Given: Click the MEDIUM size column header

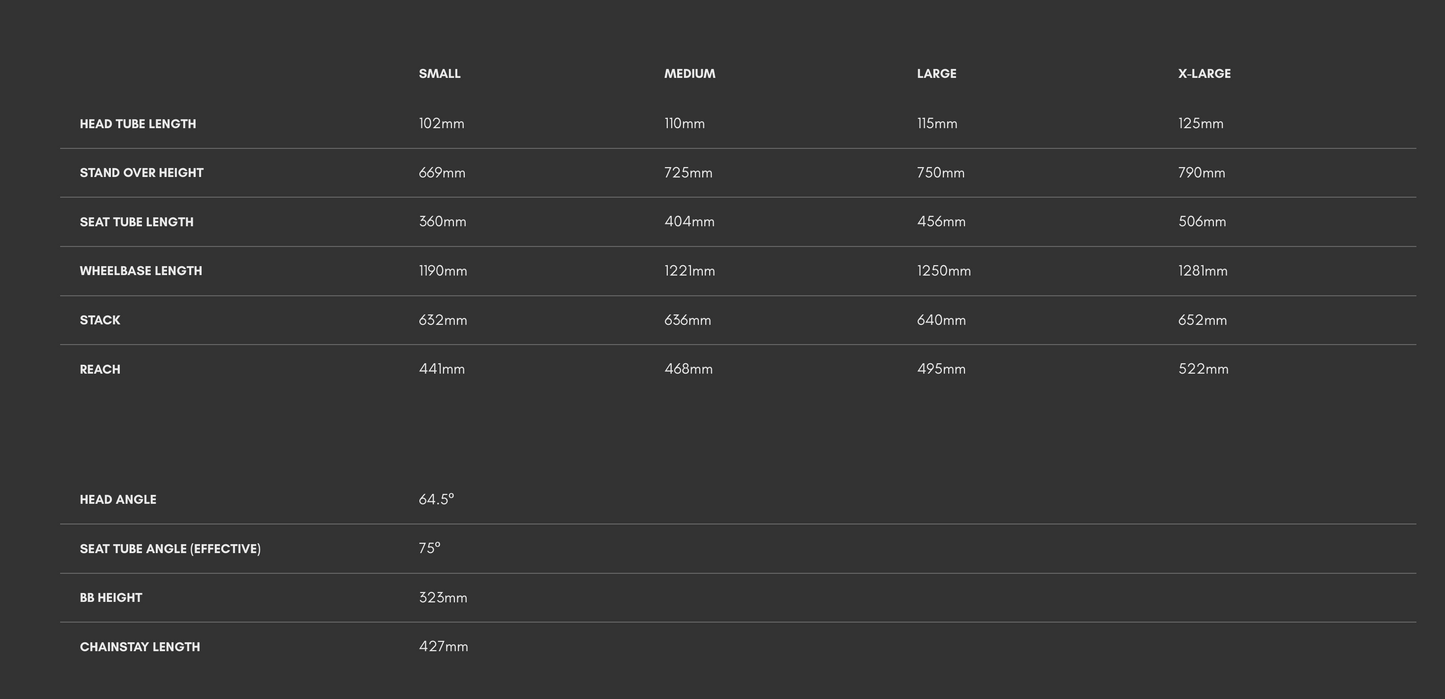Looking at the screenshot, I should tap(690, 74).
